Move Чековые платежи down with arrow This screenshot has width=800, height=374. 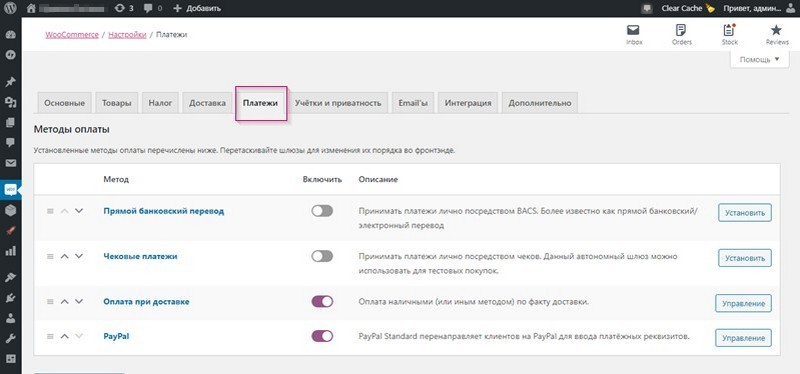click(79, 256)
